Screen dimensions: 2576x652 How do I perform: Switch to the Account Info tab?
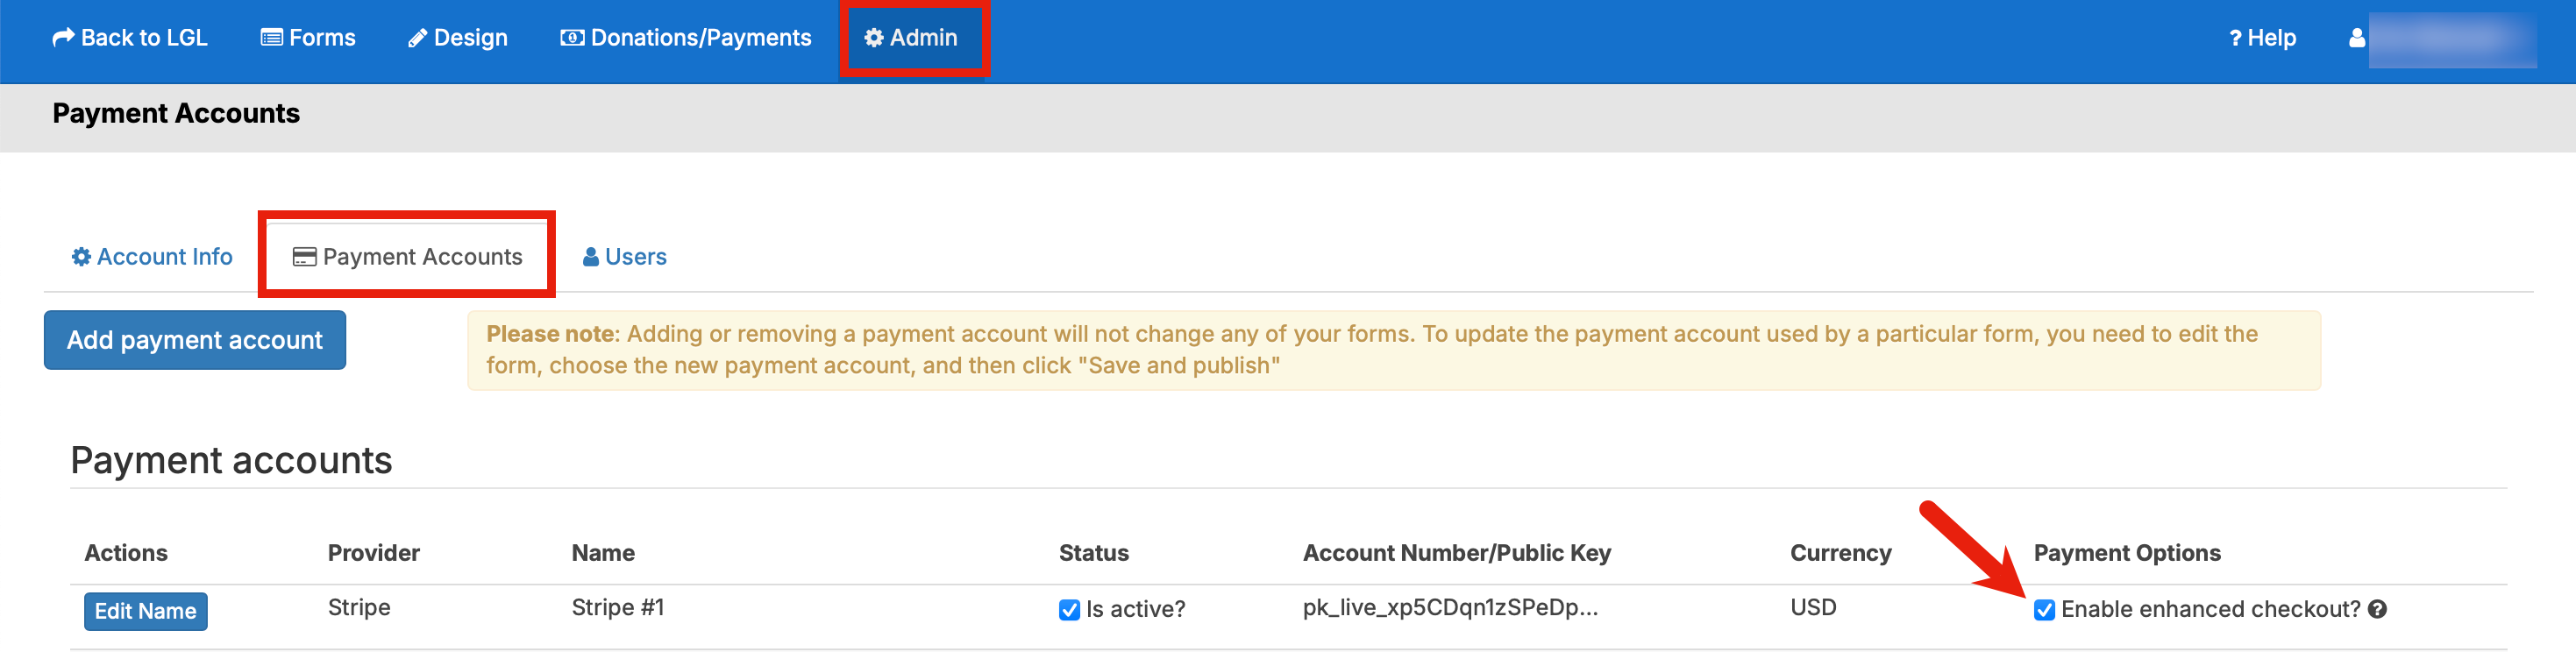click(152, 257)
